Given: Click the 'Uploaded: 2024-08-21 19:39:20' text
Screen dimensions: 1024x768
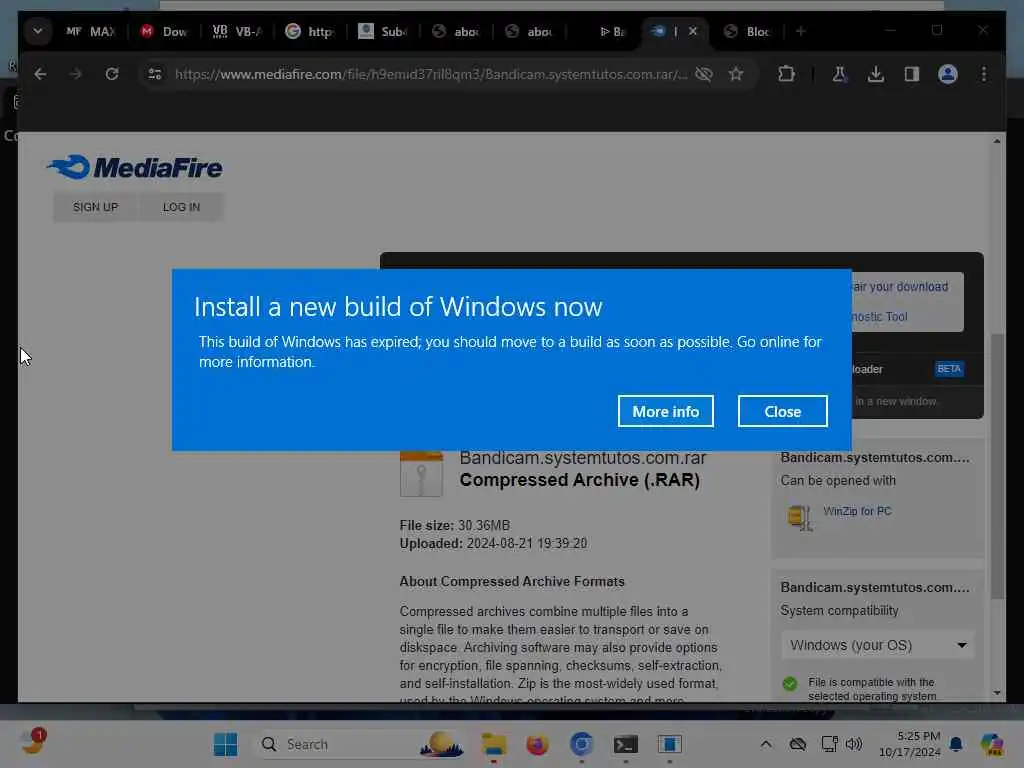Looking at the screenshot, I should point(493,543).
